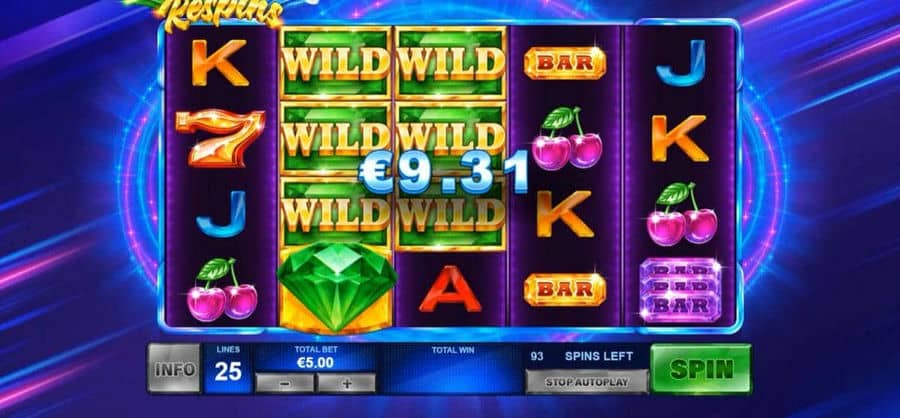Screen dimensions: 900x418
Task: Select the blue J on first reel
Action: pyautogui.click(x=222, y=214)
